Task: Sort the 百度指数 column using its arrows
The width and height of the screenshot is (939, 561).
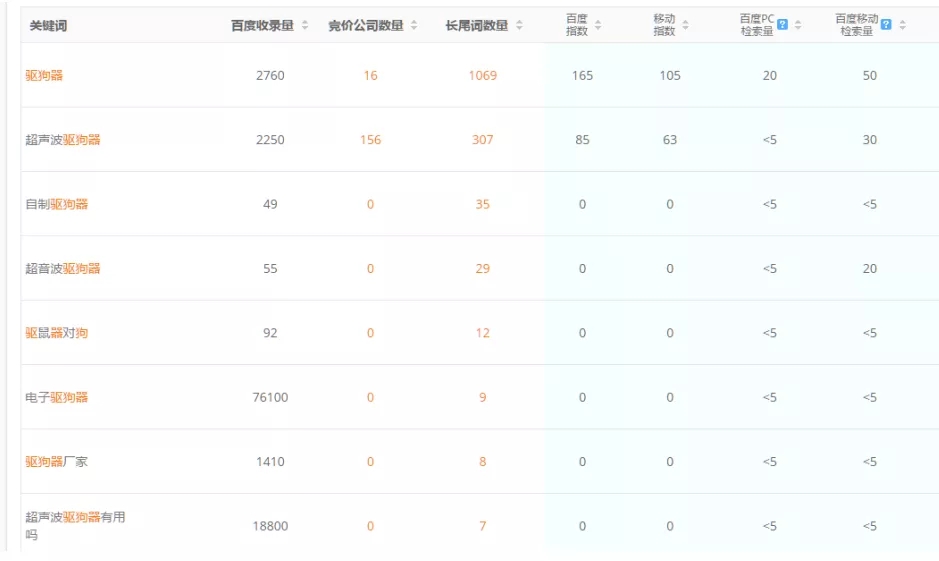Action: (x=598, y=26)
